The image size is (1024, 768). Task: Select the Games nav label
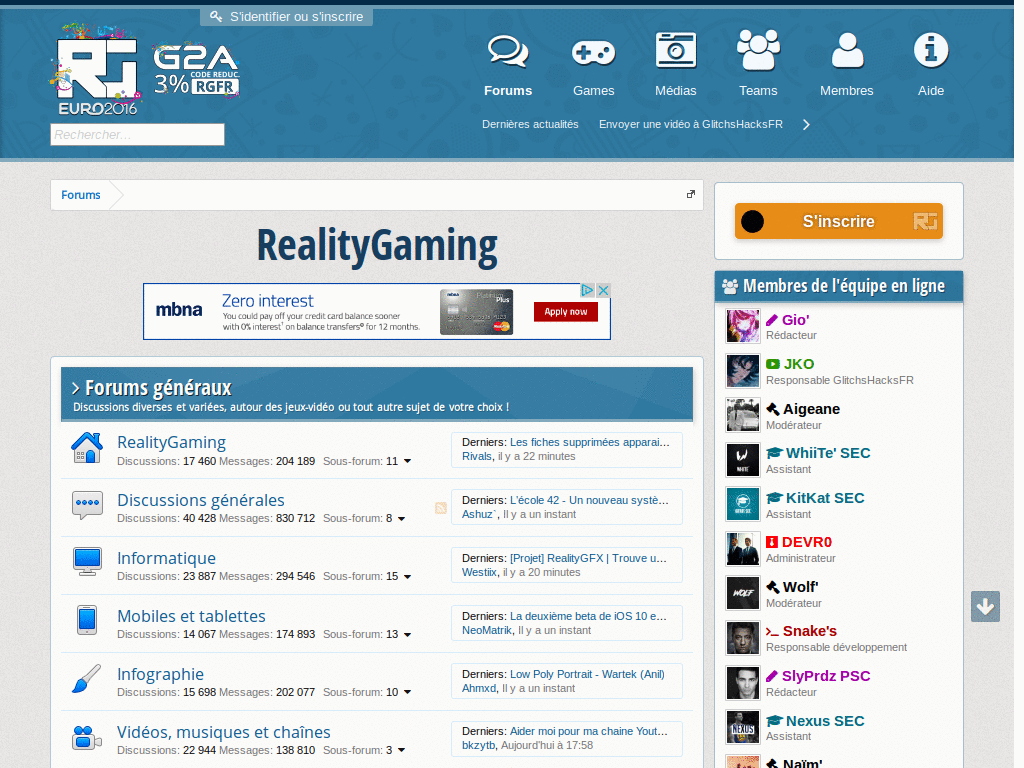click(x=594, y=91)
